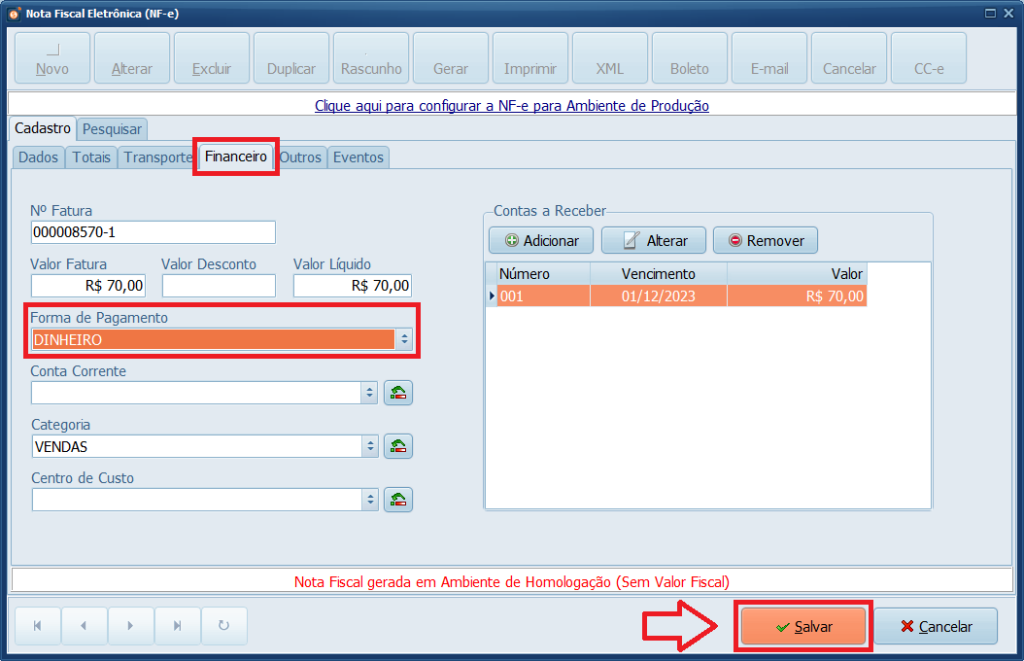Click the Rascunho toolbar button
The height and width of the screenshot is (661, 1024).
tap(371, 58)
